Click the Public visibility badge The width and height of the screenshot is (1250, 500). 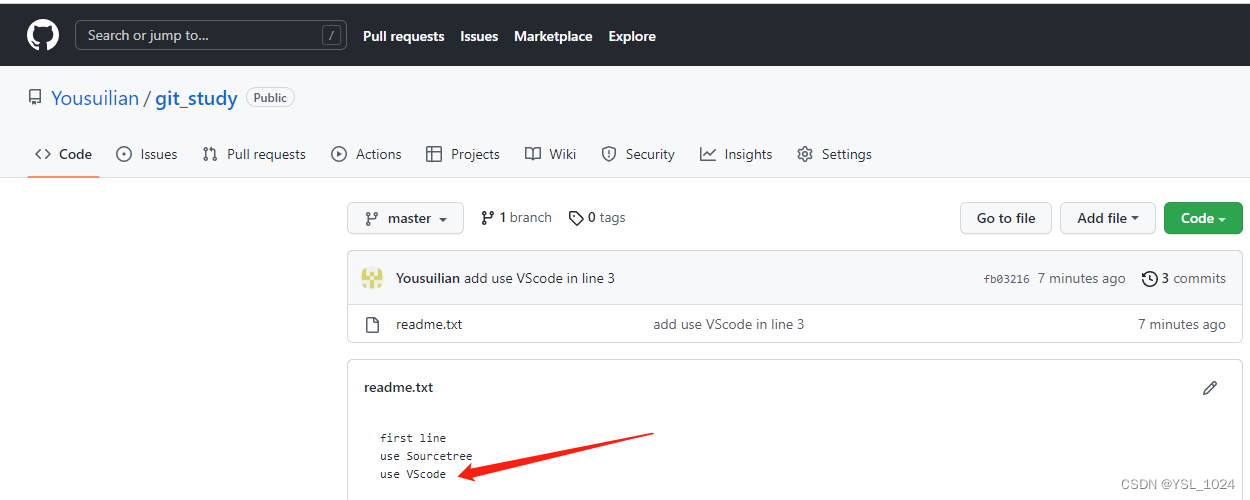[x=270, y=98]
